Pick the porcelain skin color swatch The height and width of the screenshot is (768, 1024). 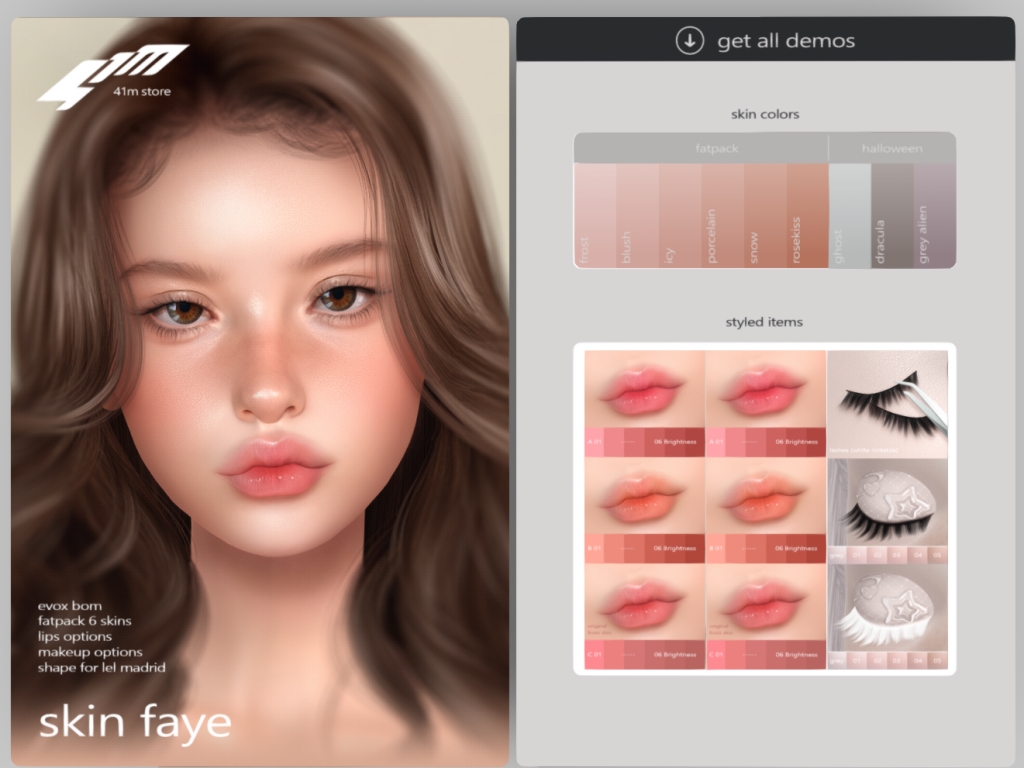pyautogui.click(x=722, y=216)
